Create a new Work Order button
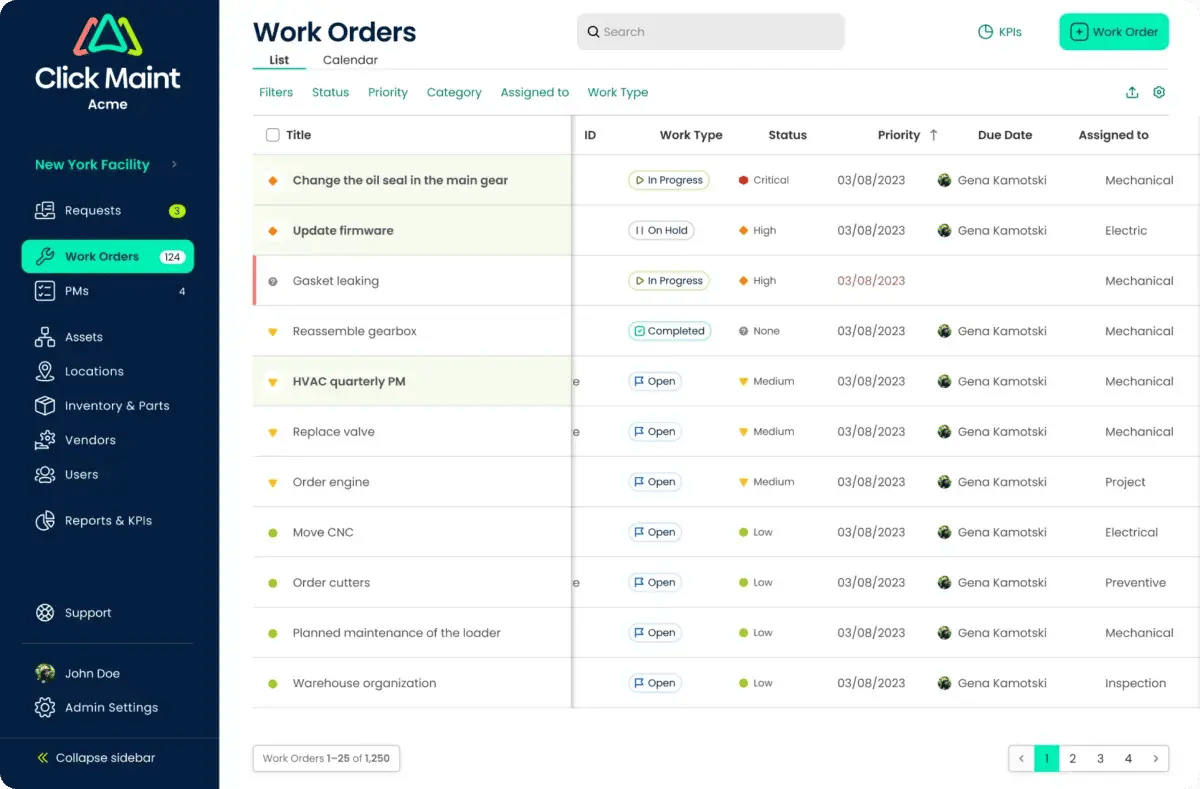The image size is (1200, 789). click(1114, 32)
